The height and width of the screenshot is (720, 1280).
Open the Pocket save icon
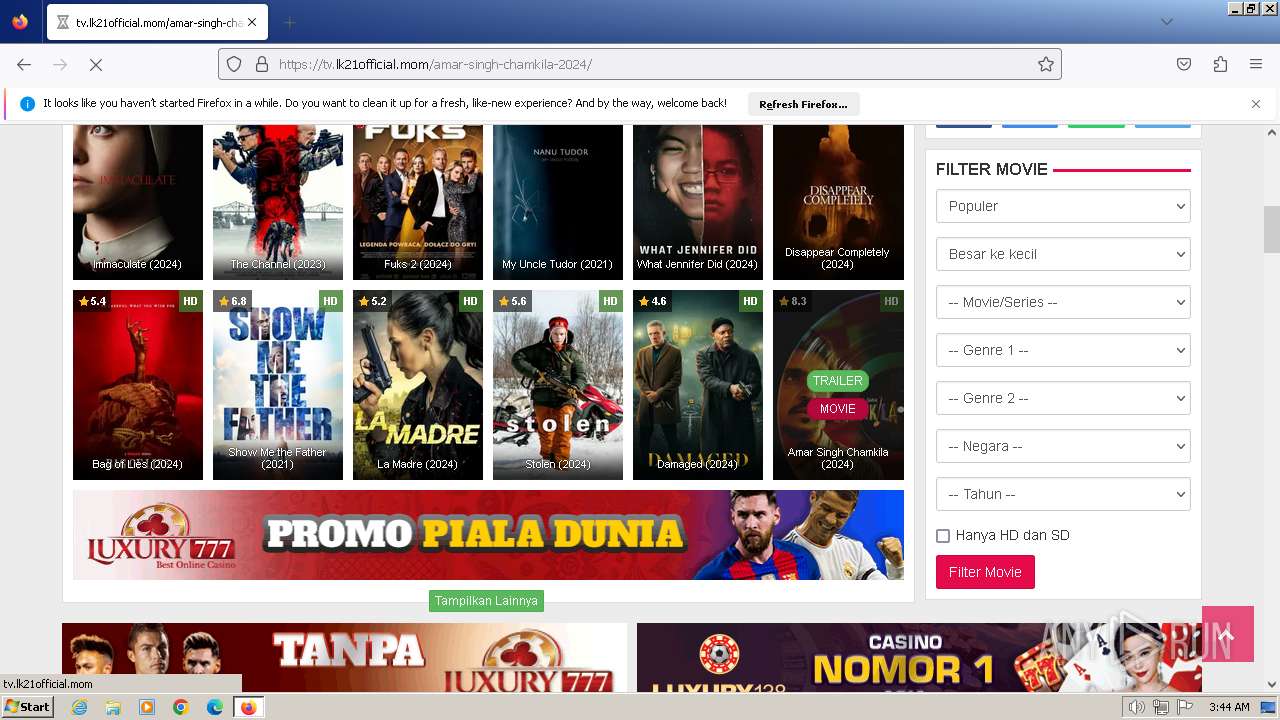(x=1184, y=64)
